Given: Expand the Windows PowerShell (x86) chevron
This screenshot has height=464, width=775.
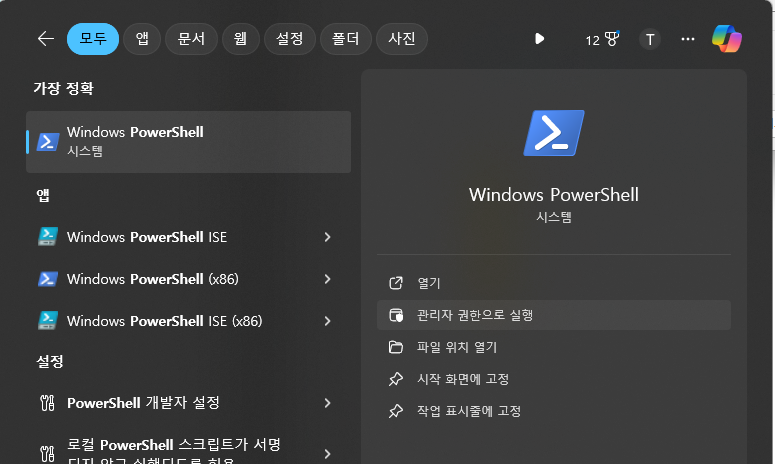Looking at the screenshot, I should [327, 279].
